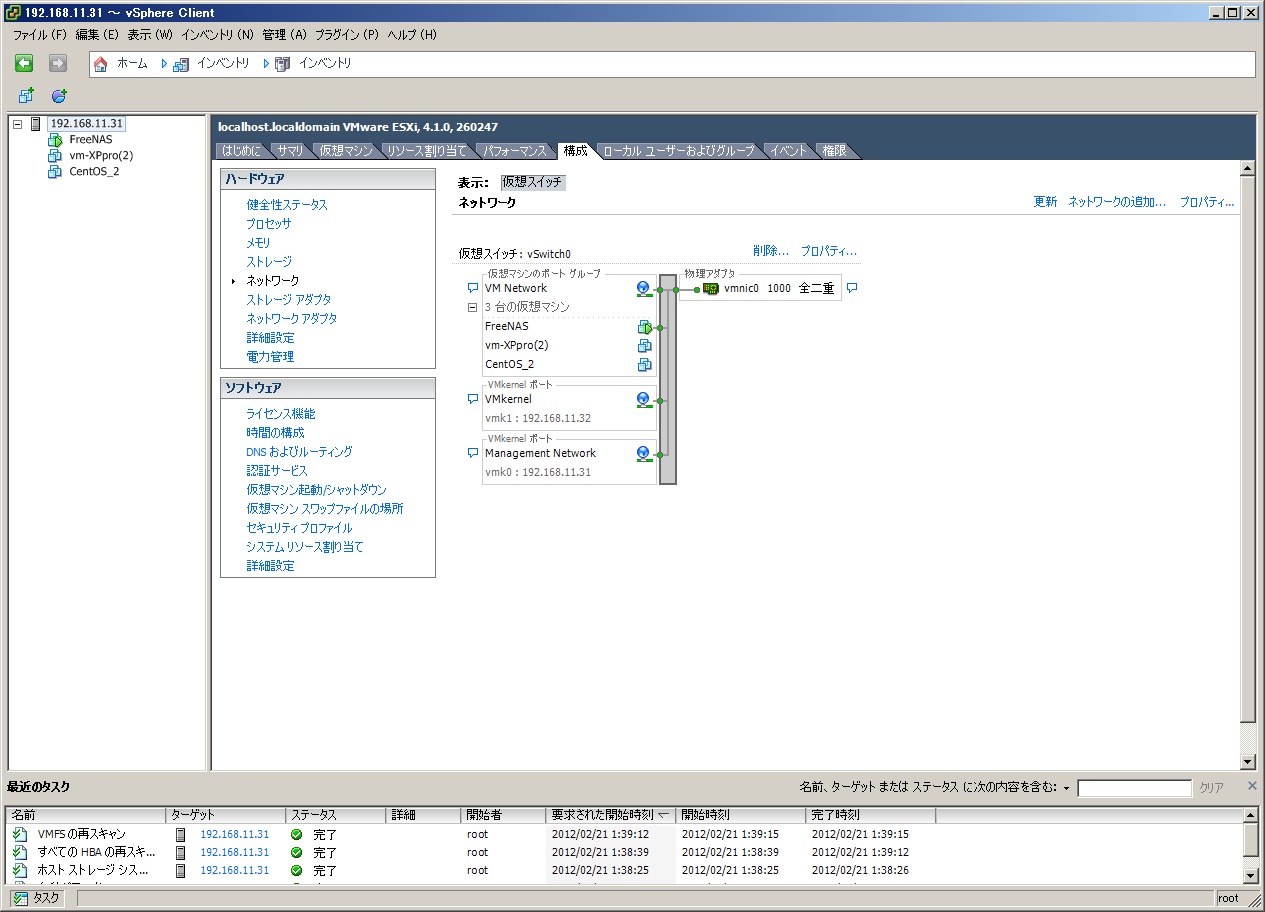Click the speech bubble icon beside VMkernel
This screenshot has height=912, width=1265.
473,399
